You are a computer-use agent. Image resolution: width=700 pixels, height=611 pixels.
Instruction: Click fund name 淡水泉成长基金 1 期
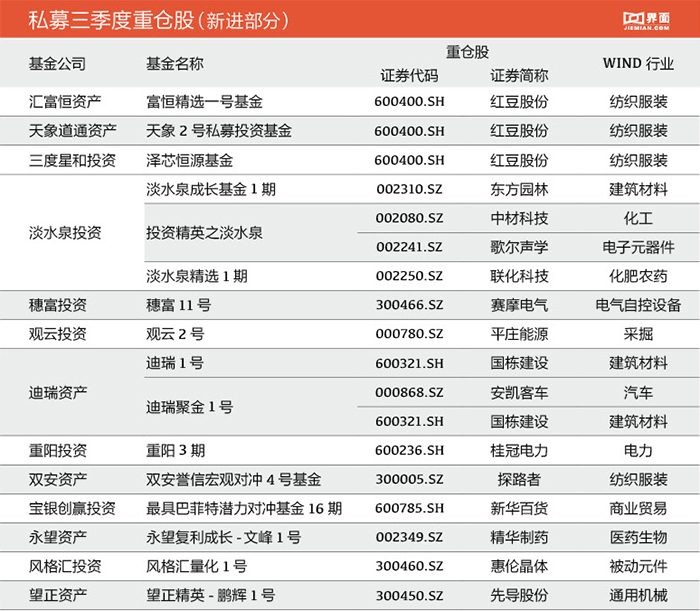[211, 189]
